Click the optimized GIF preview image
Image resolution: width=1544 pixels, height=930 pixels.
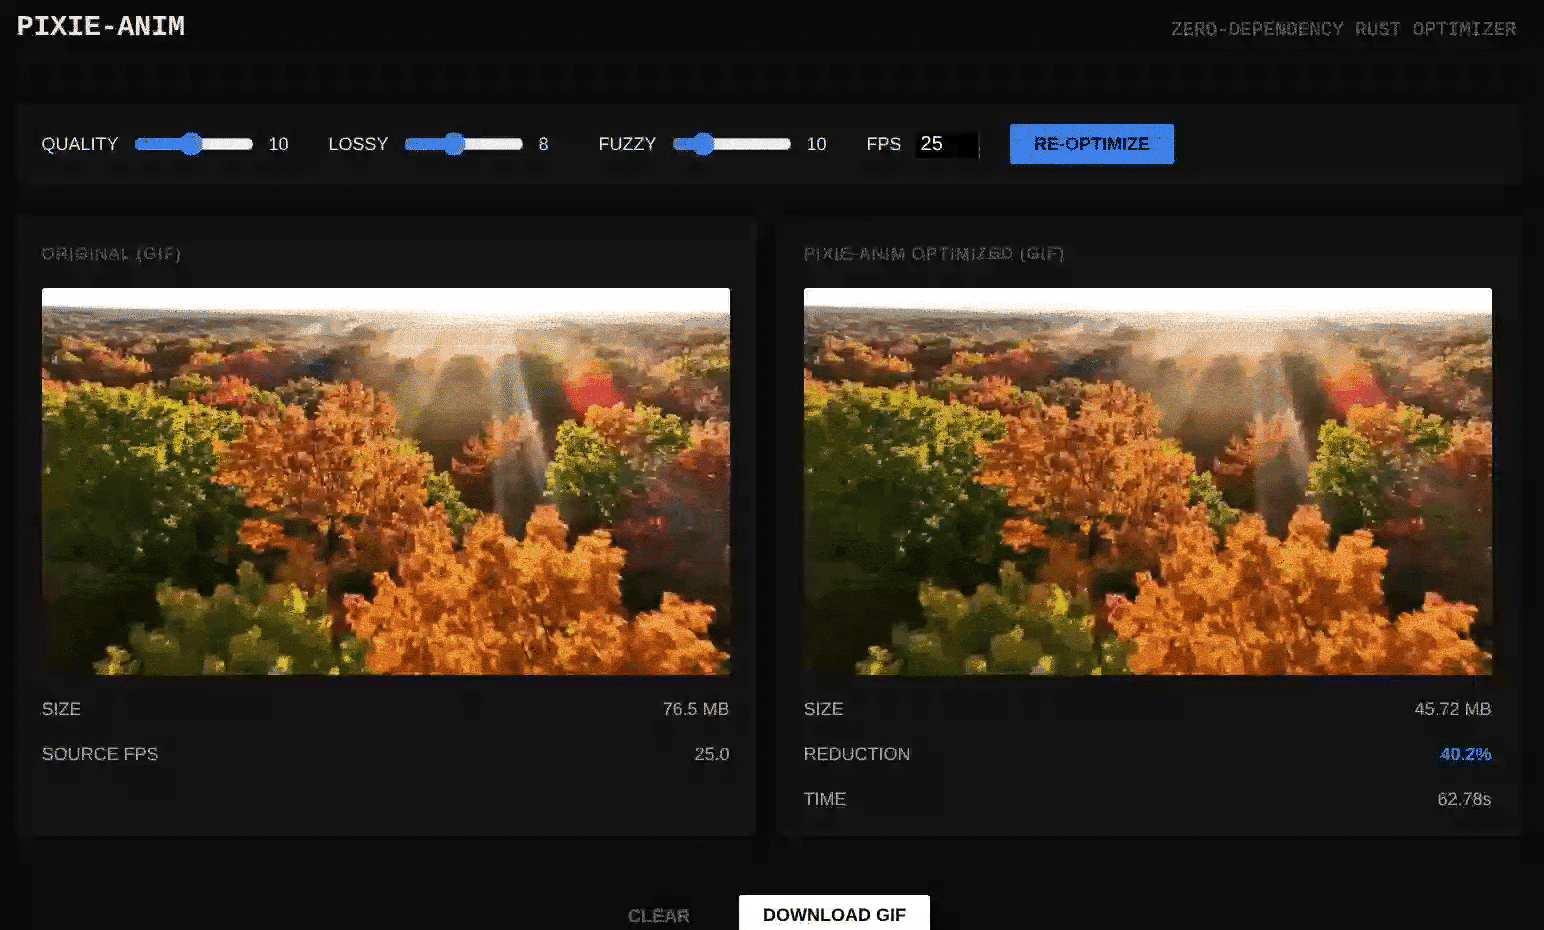pyautogui.click(x=1148, y=481)
